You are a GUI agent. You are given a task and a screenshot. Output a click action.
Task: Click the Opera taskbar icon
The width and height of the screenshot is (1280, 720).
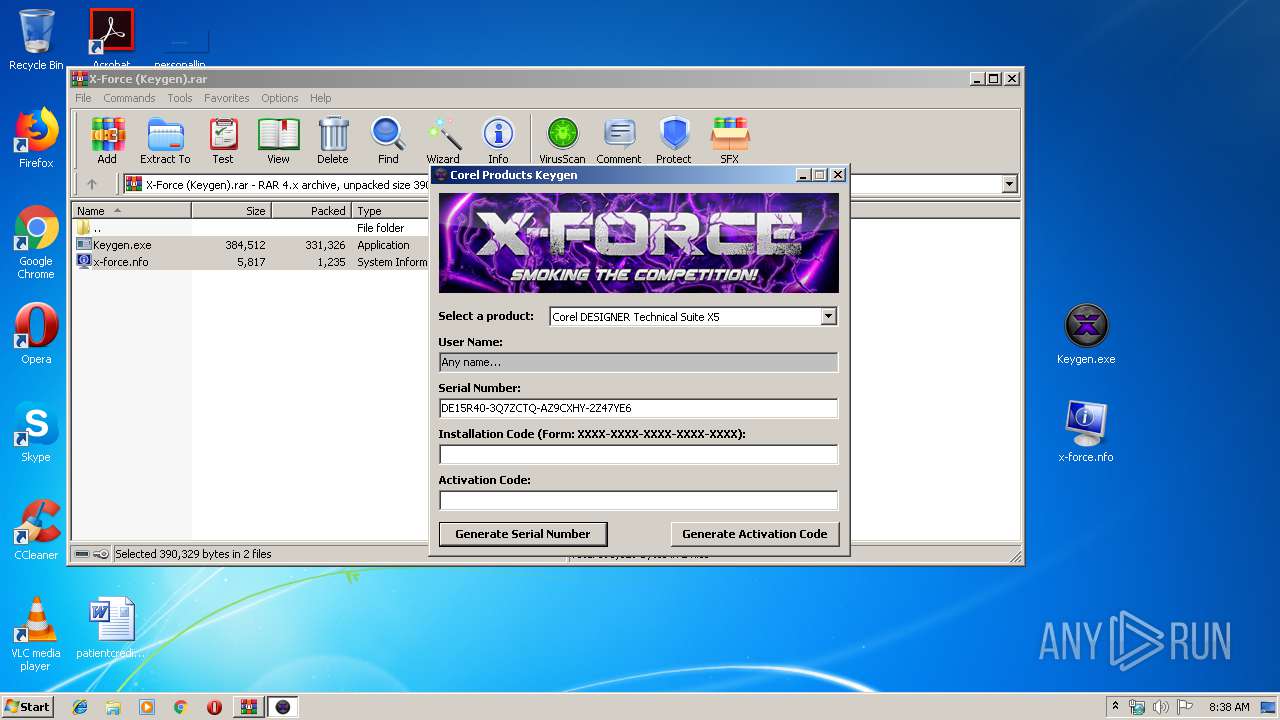pos(214,707)
